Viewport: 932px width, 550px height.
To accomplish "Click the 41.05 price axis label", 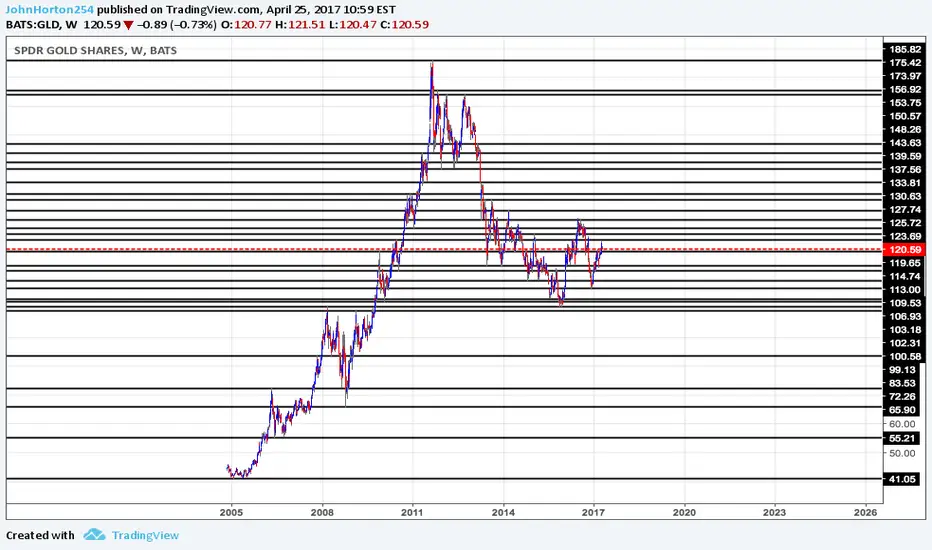I will click(903, 479).
